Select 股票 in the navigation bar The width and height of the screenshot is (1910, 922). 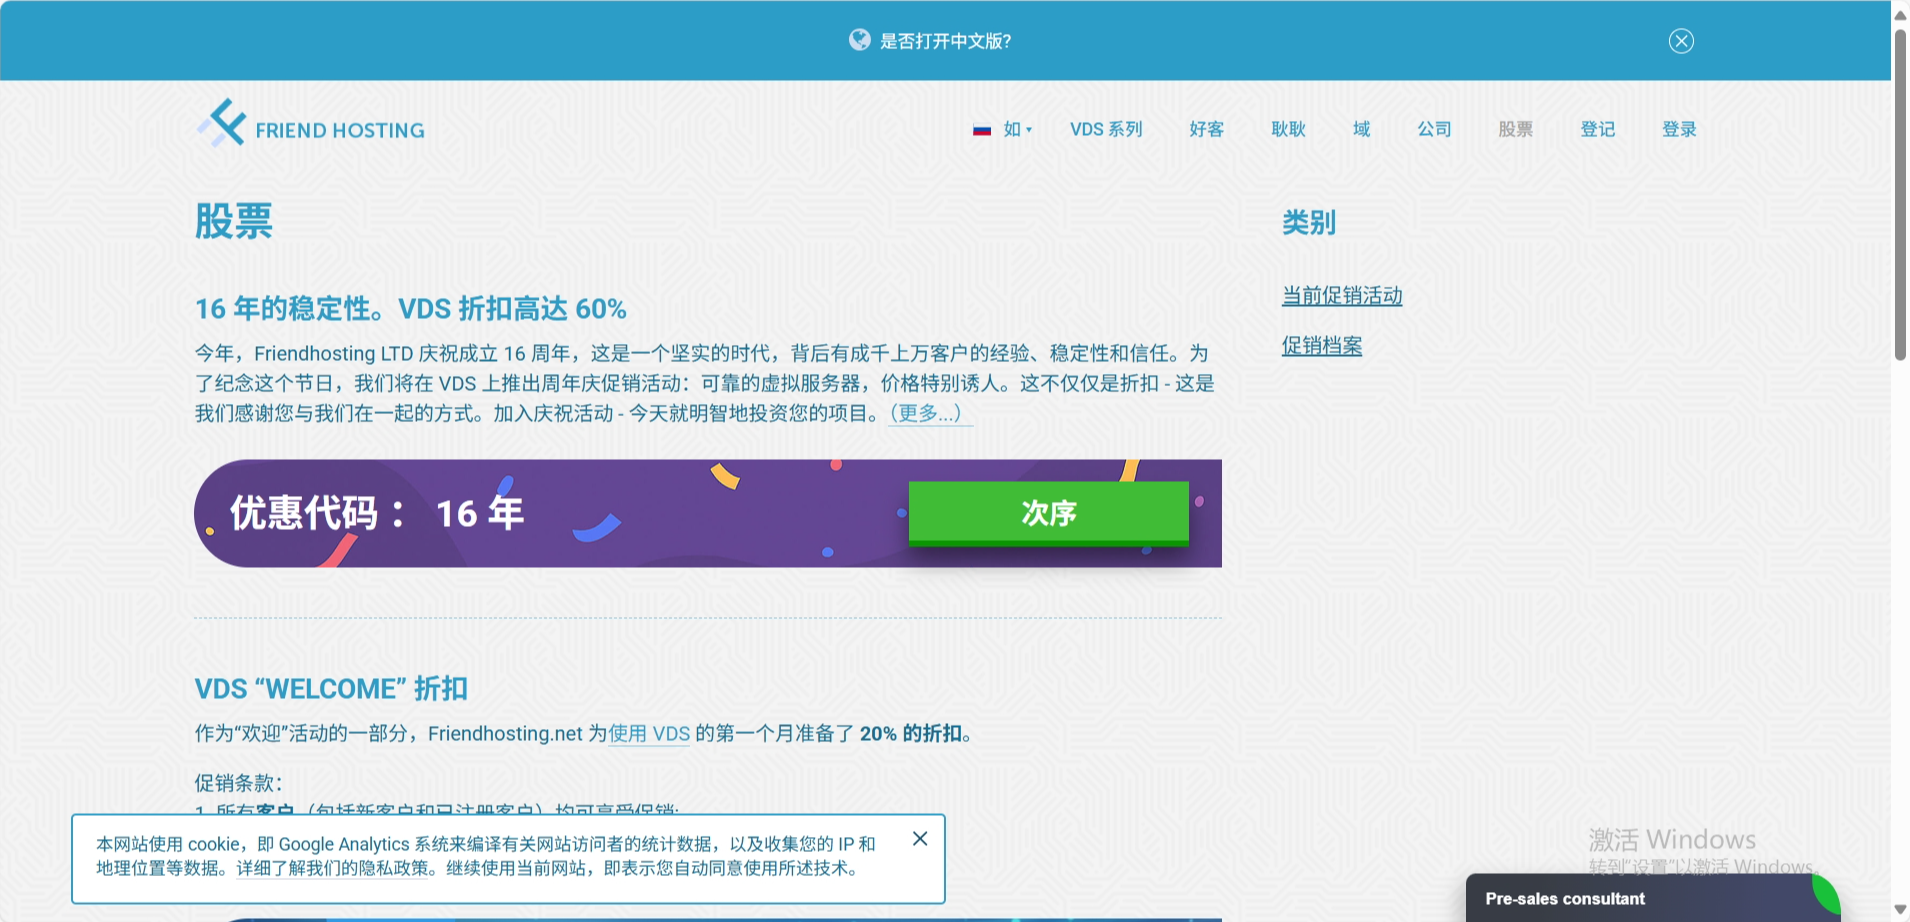point(1515,129)
